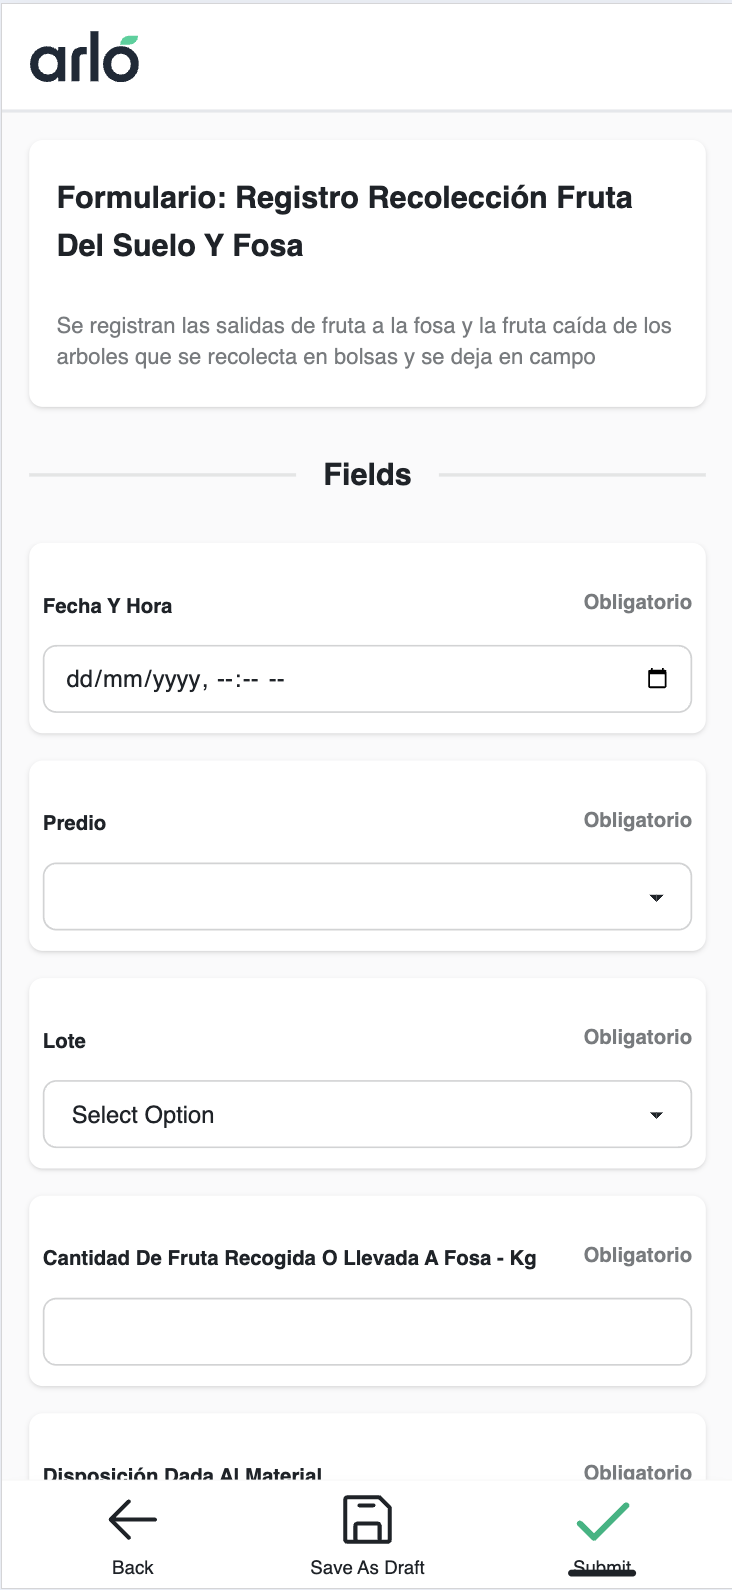The height and width of the screenshot is (1590, 732).
Task: Click the form title 'Registro Recolección Fruta' heading
Action: [344, 221]
